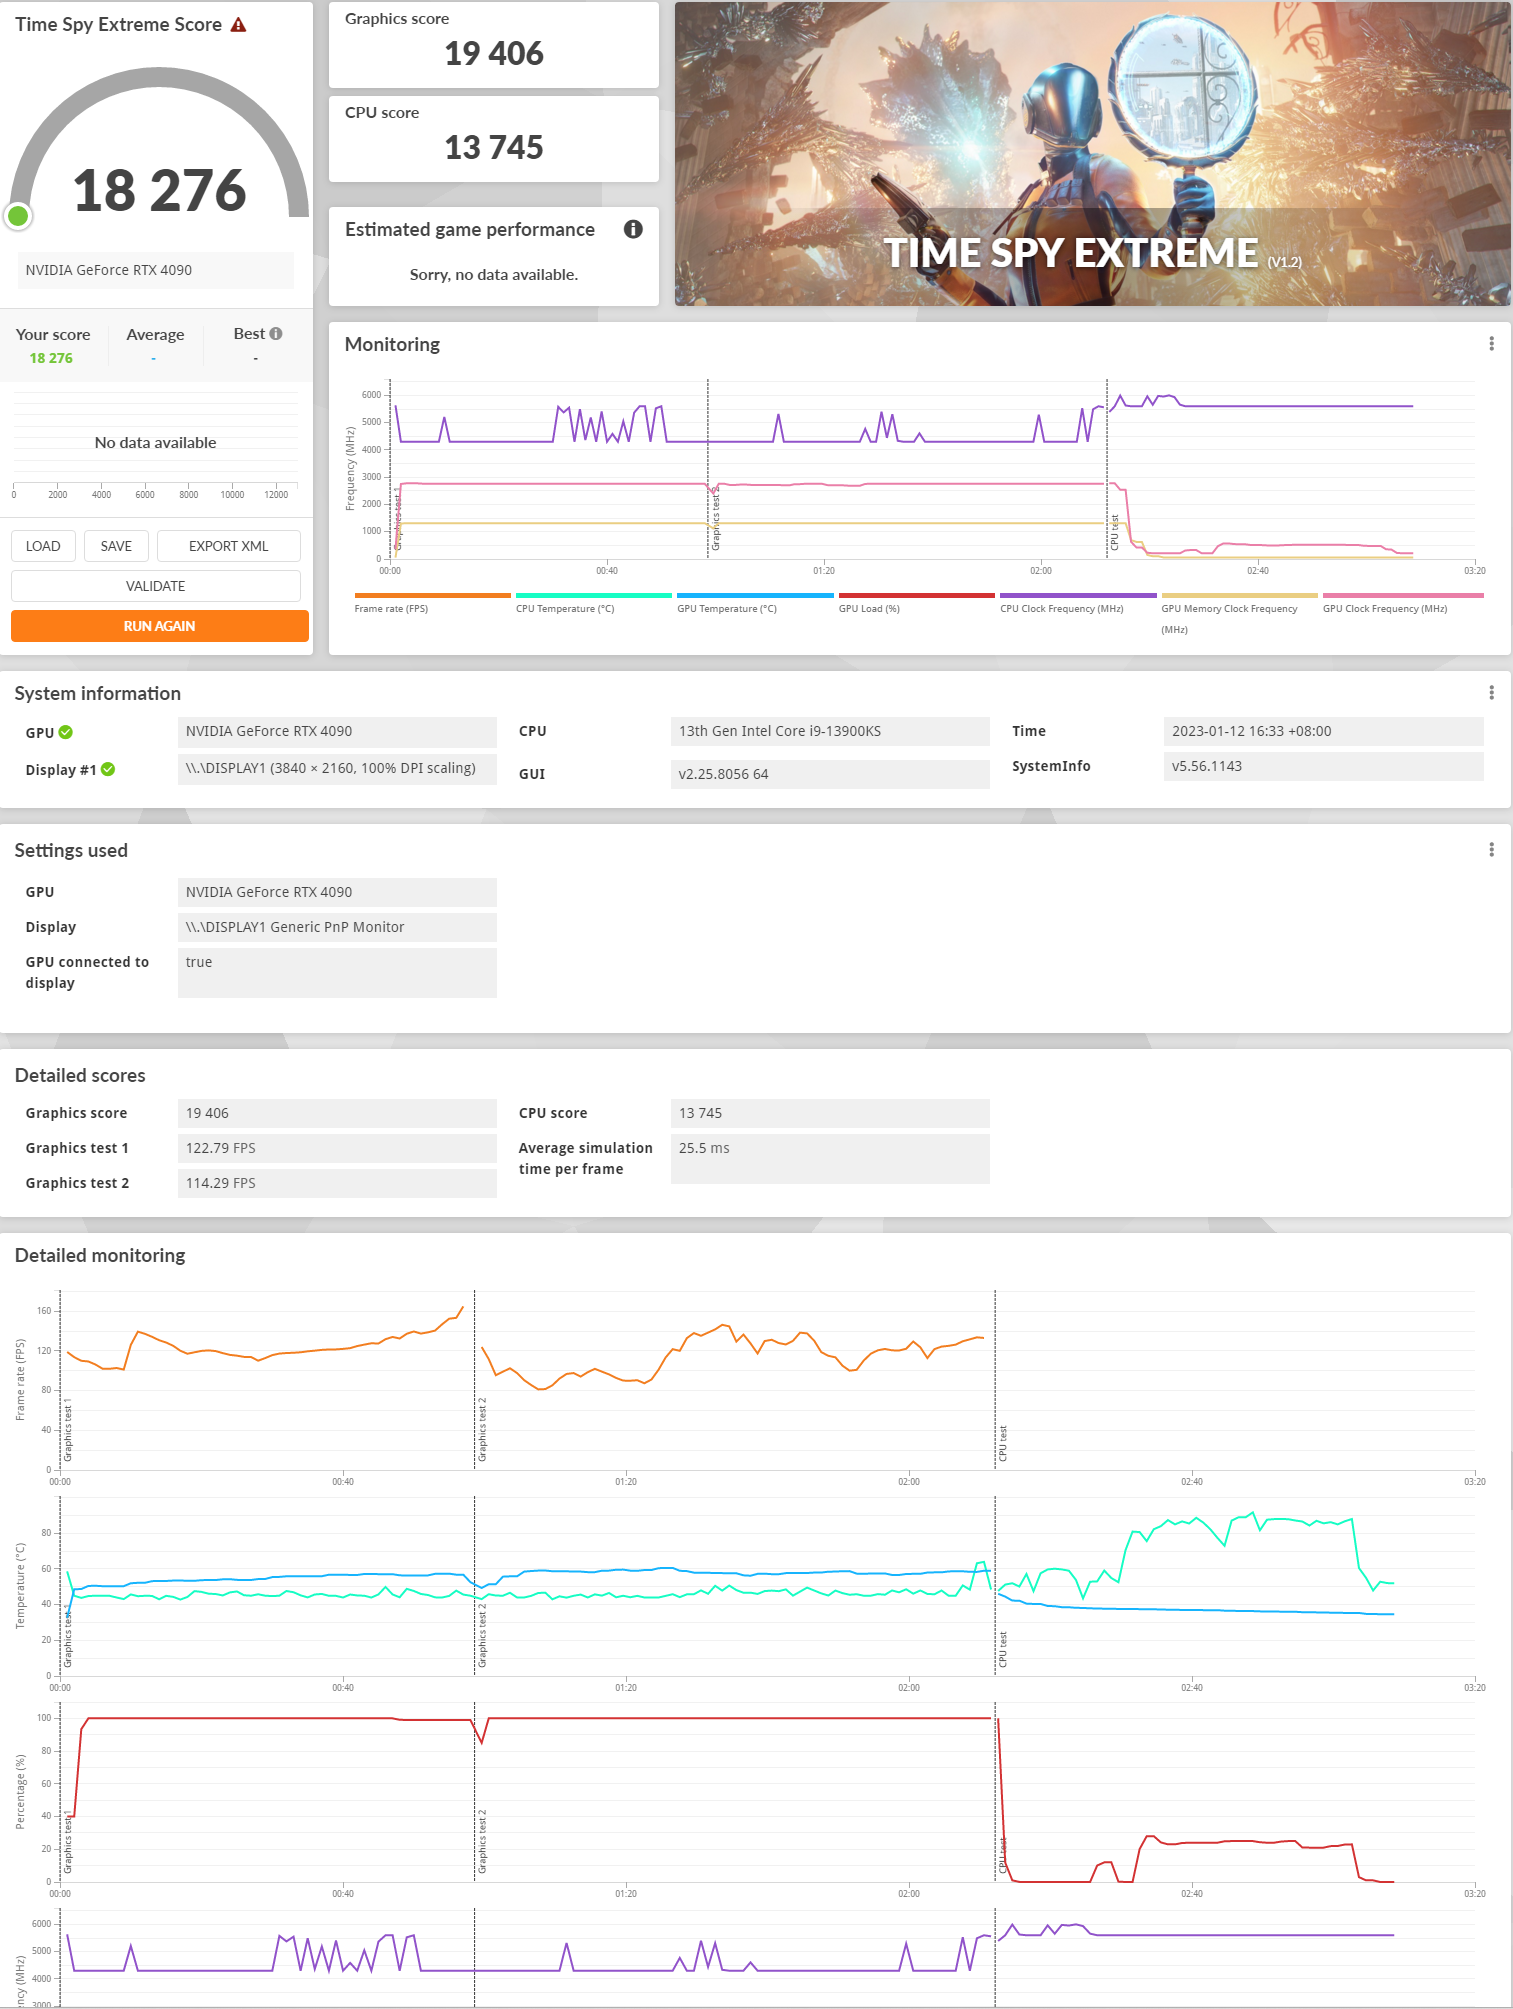This screenshot has height=2009, width=1513.
Task: Click the Graphics test 2 marker in temperature chart
Action: pos(482,1634)
